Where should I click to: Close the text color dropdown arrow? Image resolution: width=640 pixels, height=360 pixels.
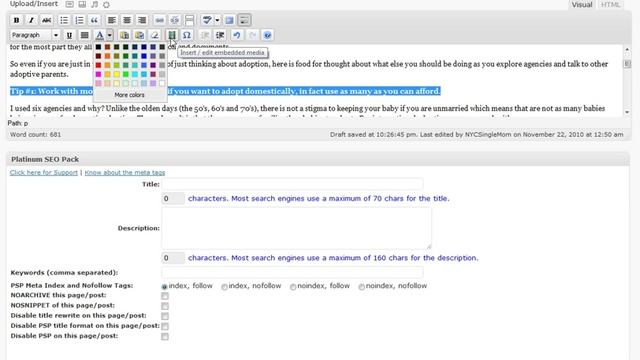point(109,35)
